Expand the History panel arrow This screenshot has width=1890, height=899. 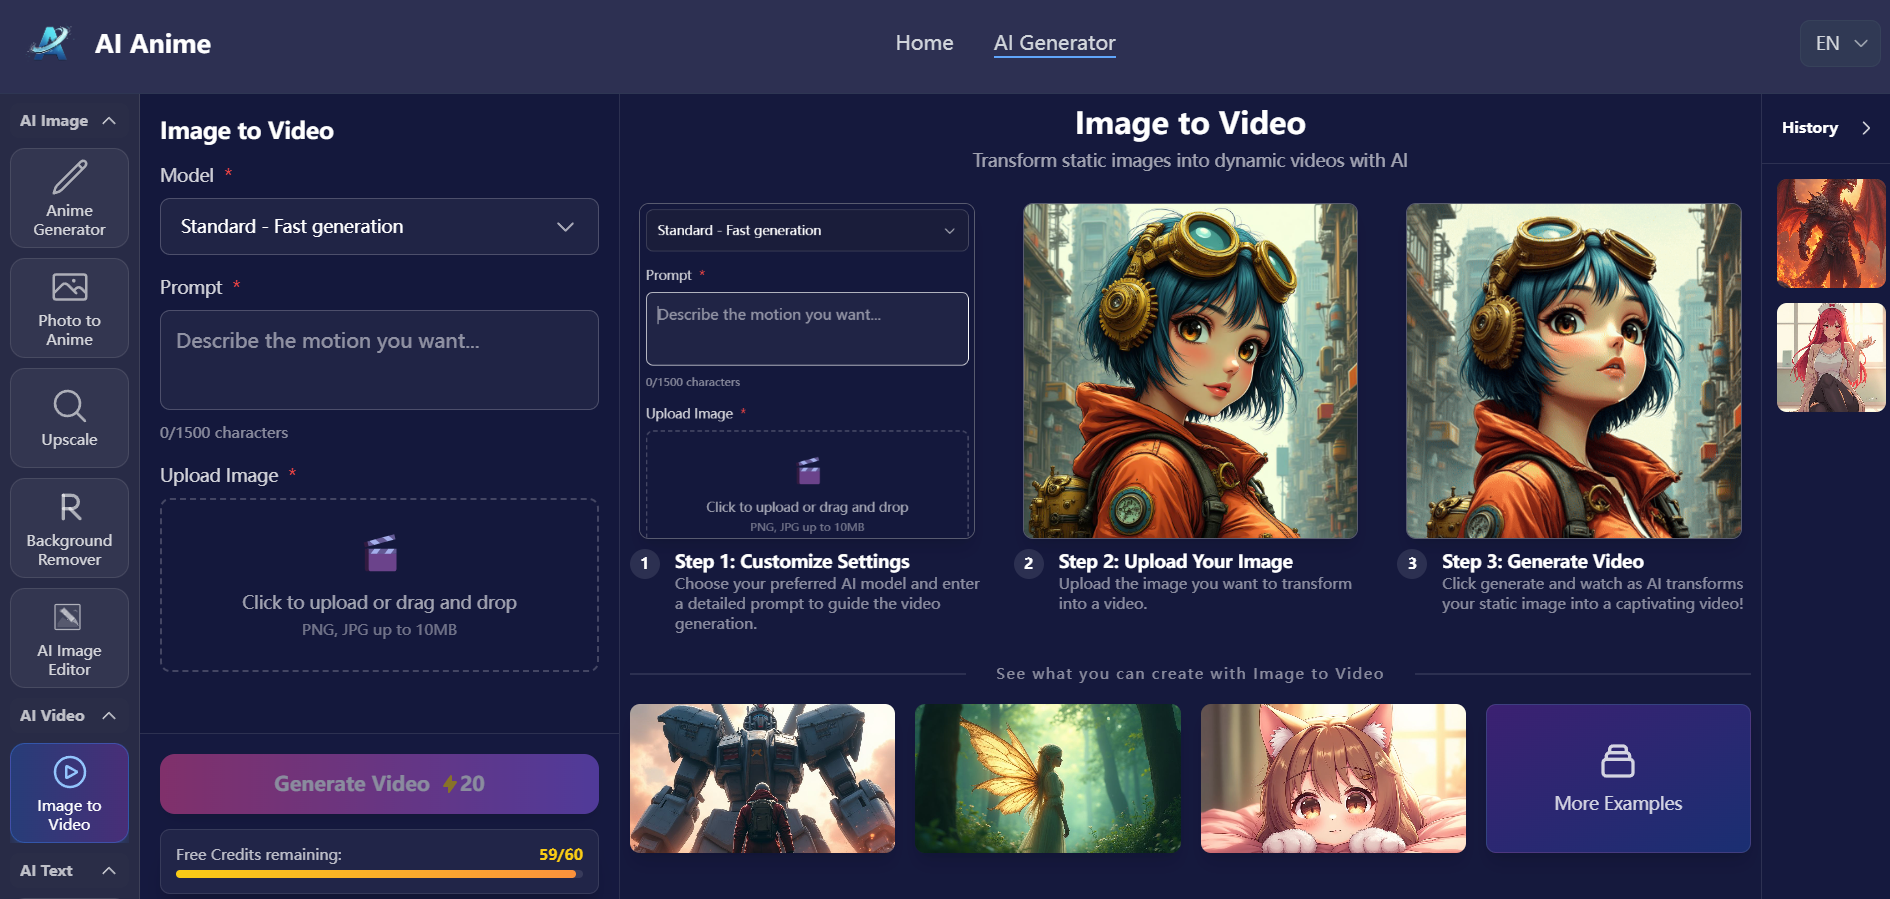1866,128
